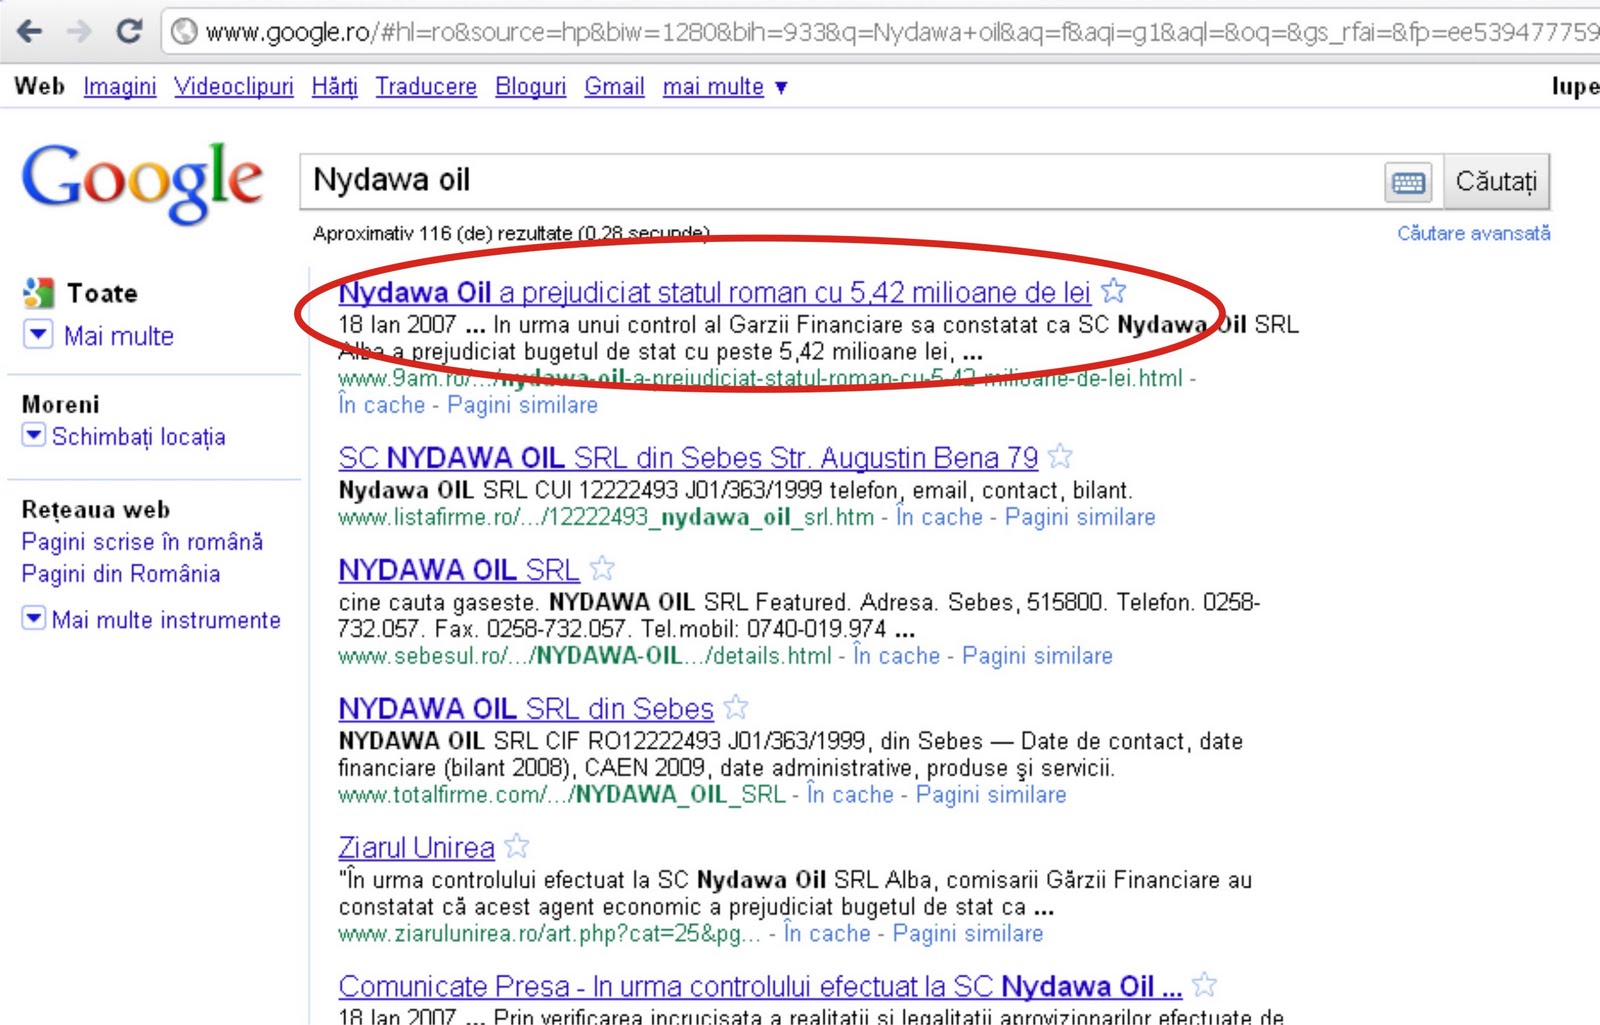Expand Mai multe under Toate
The height and width of the screenshot is (1025, 1600).
[x=37, y=334]
